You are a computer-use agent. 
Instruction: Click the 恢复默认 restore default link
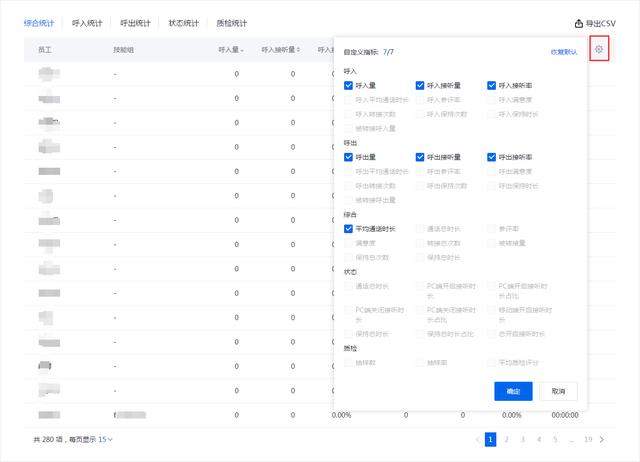564,52
